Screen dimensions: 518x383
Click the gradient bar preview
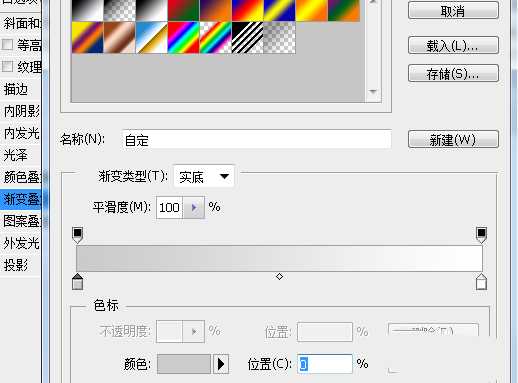point(279,259)
